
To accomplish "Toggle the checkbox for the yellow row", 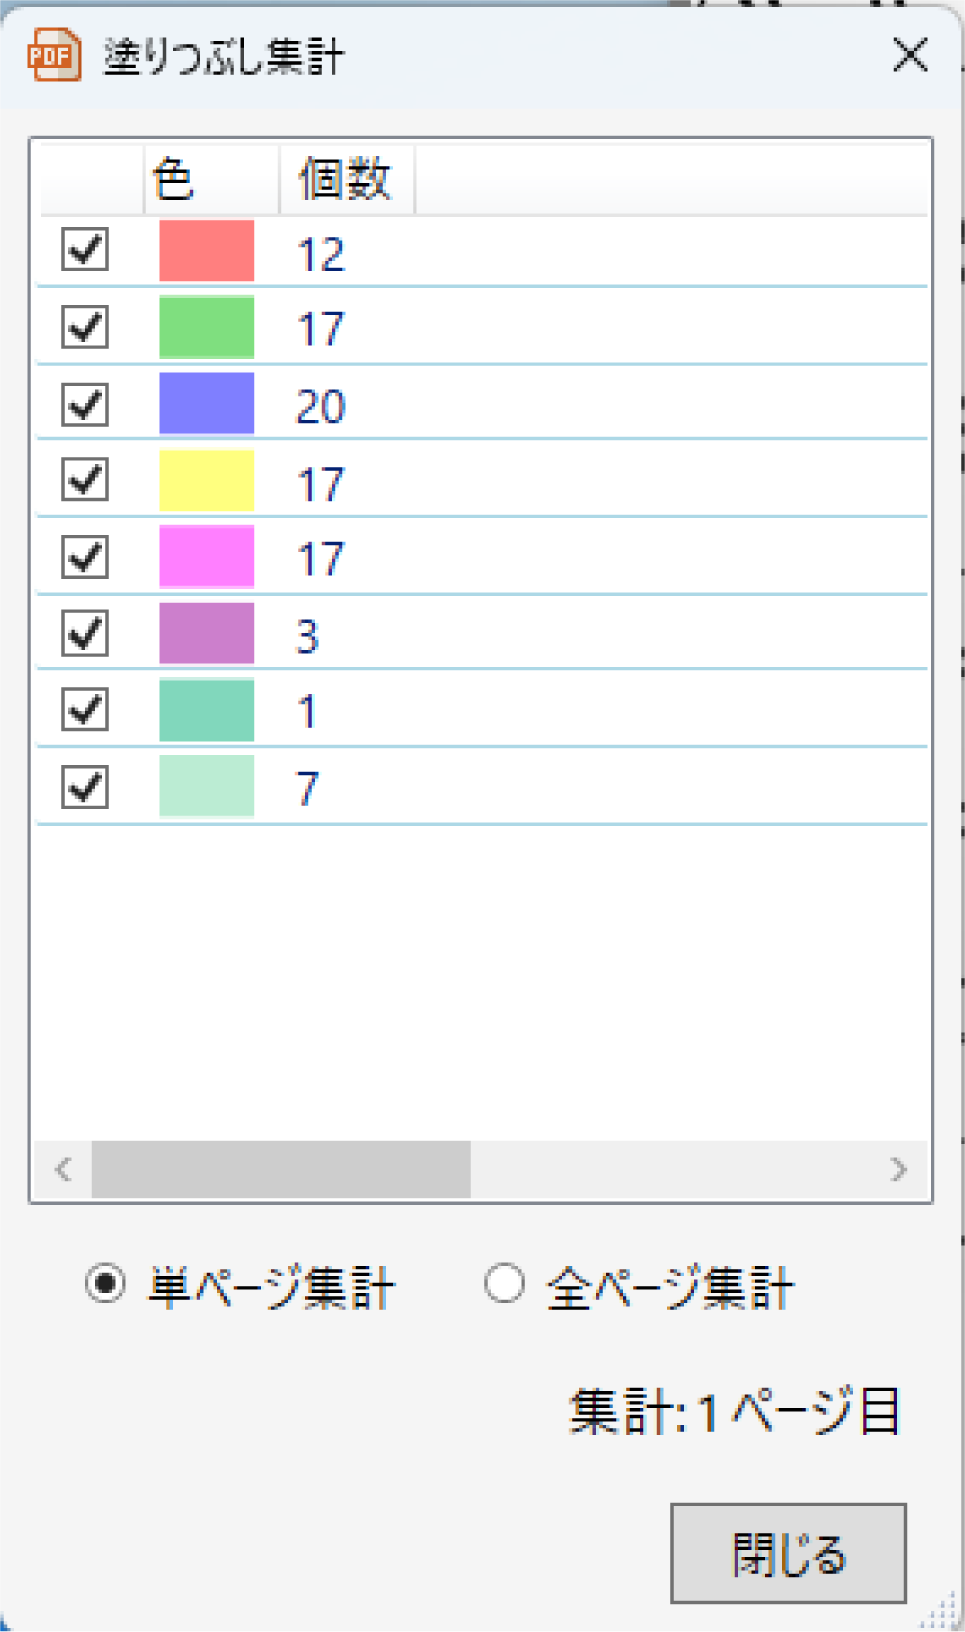I will coord(85,480).
